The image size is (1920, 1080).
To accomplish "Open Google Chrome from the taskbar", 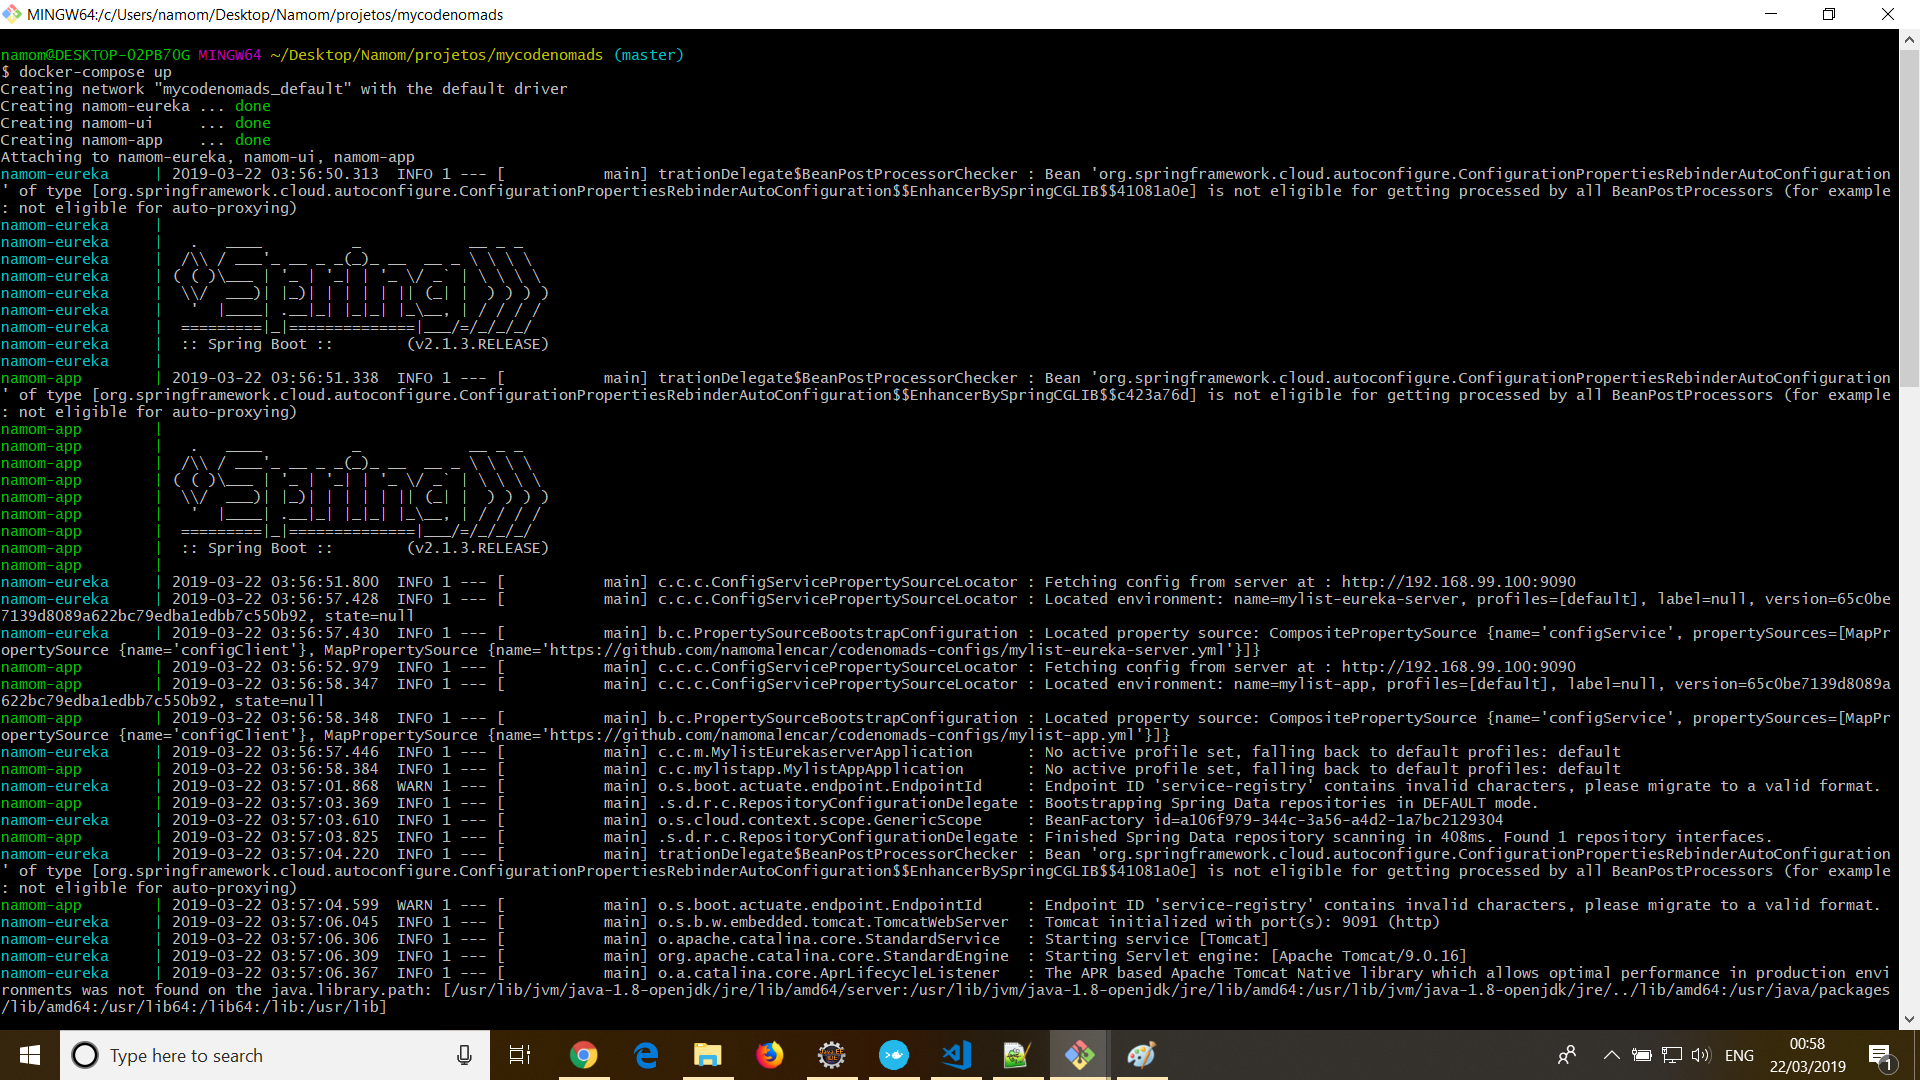I will coord(584,1055).
